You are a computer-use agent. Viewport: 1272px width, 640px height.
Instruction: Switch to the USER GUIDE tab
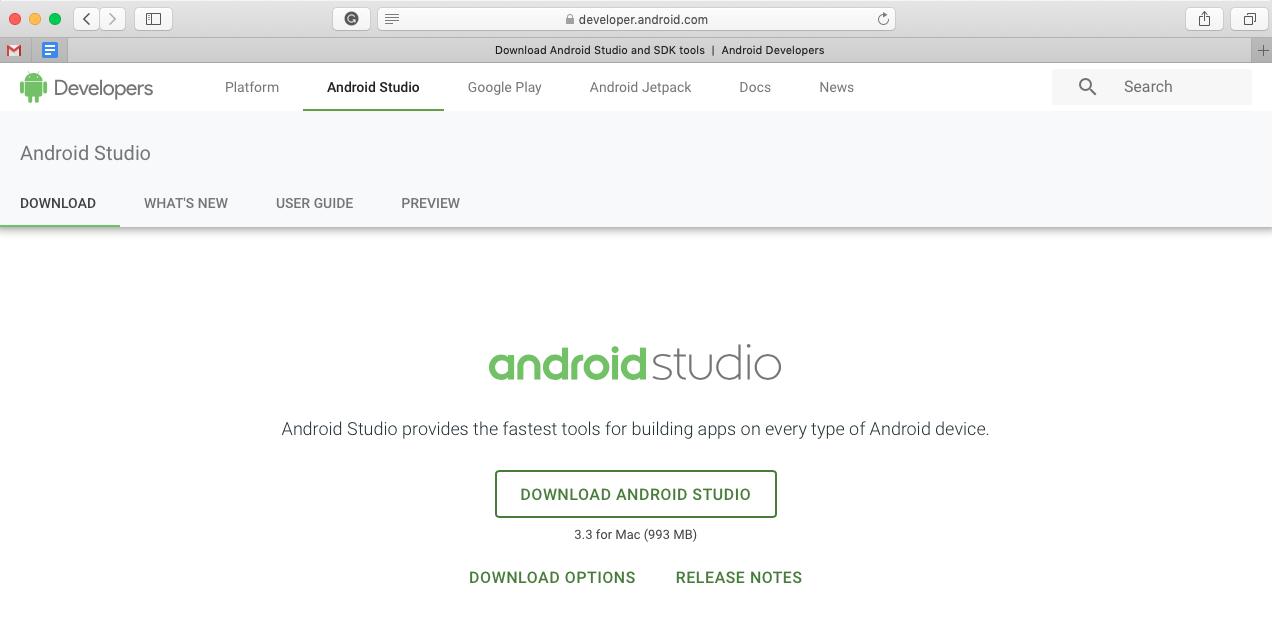coord(315,203)
